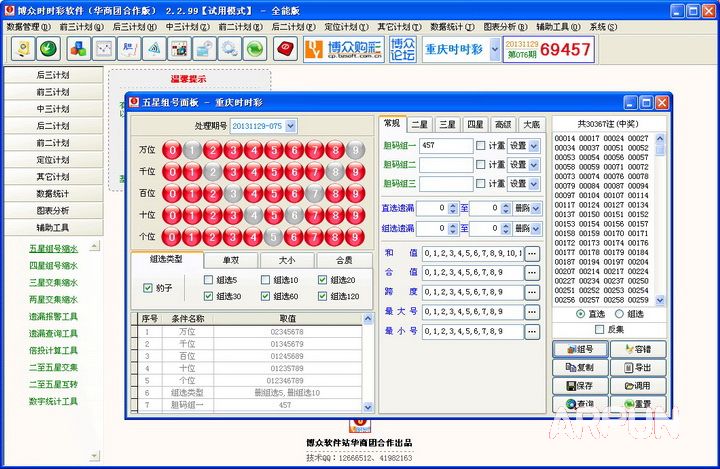This screenshot has height=469, width=720.
Task: Enable the 组选5 checkbox
Action: click(x=208, y=280)
